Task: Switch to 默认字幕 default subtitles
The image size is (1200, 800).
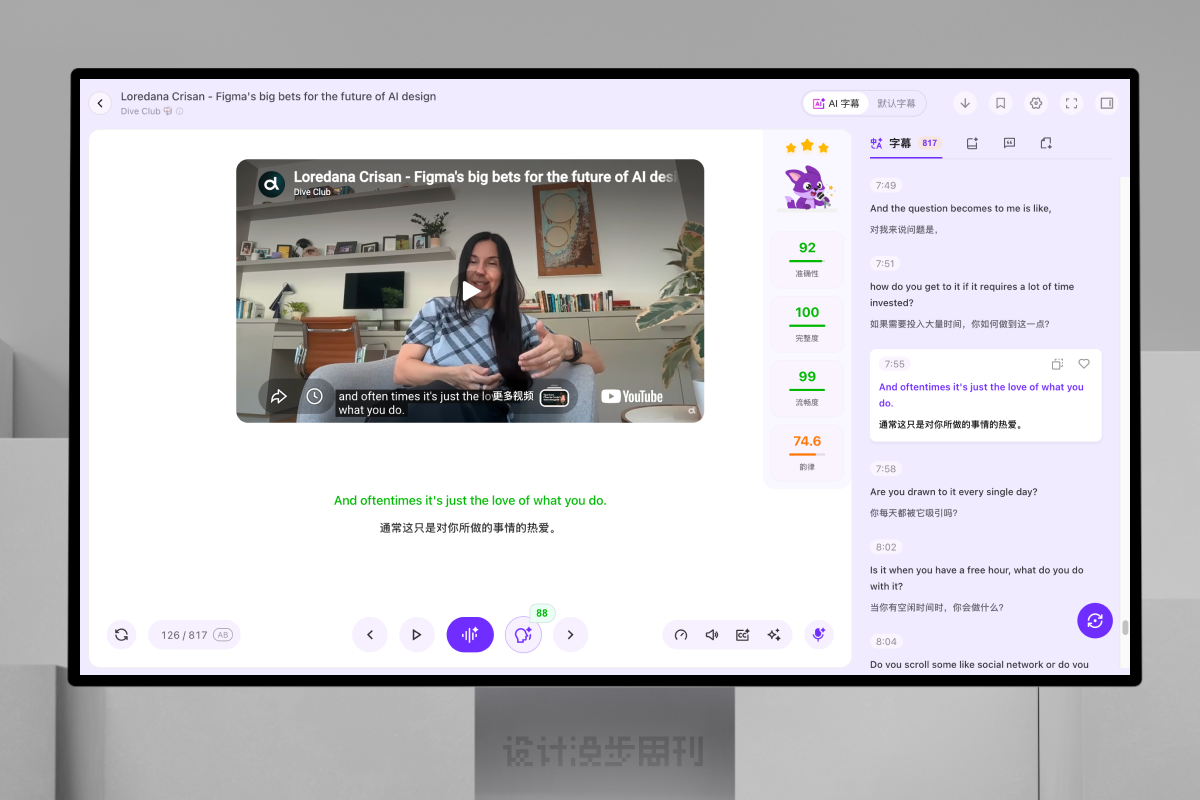Action: (896, 103)
